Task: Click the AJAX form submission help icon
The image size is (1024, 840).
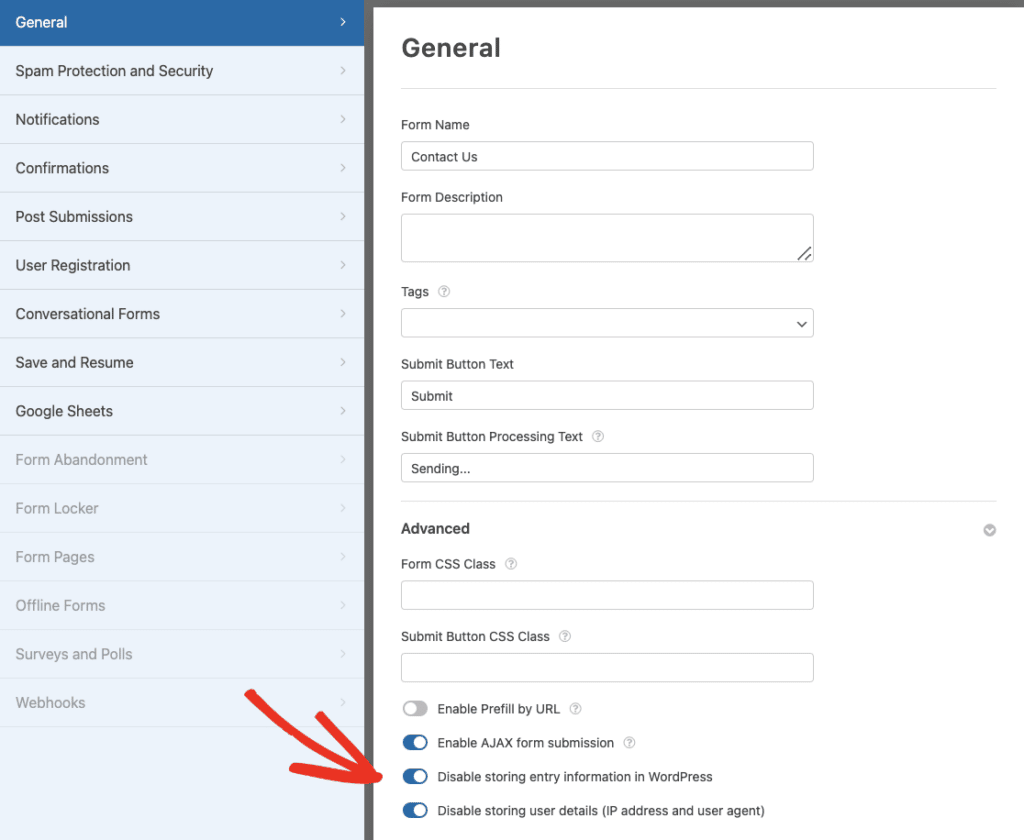Action: [x=629, y=742]
